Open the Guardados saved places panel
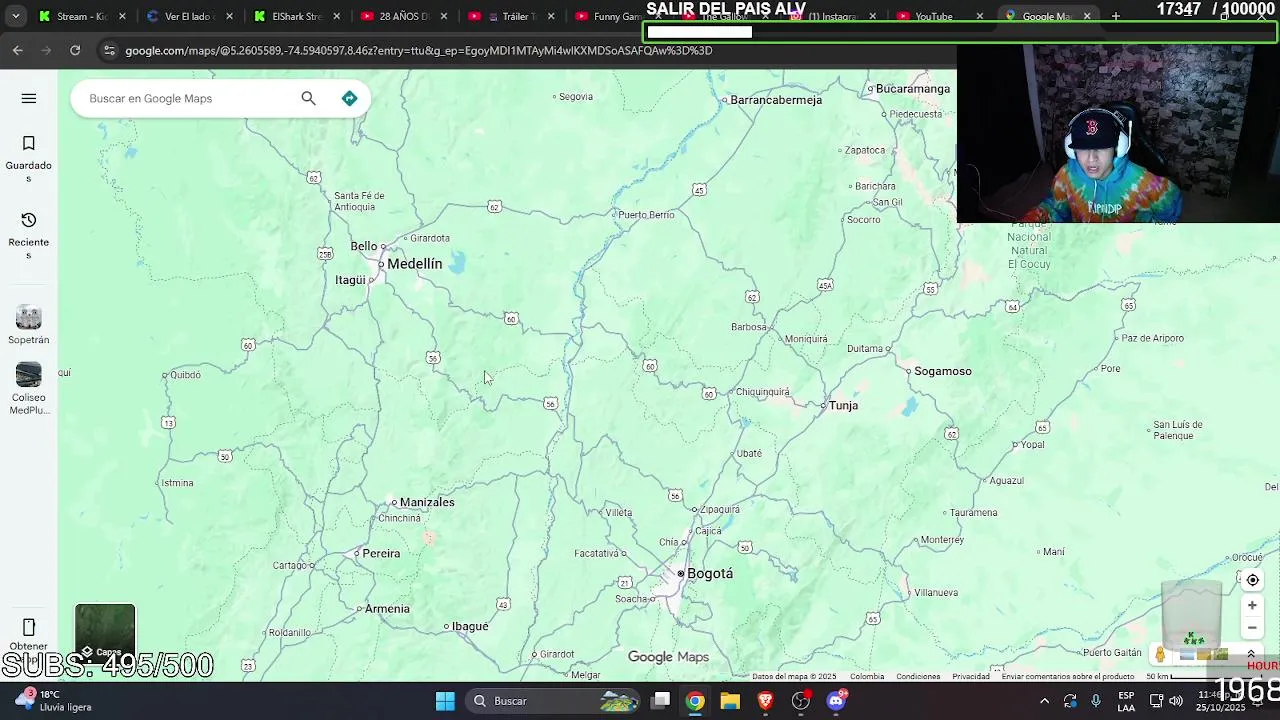This screenshot has width=1280, height=720. point(29,159)
